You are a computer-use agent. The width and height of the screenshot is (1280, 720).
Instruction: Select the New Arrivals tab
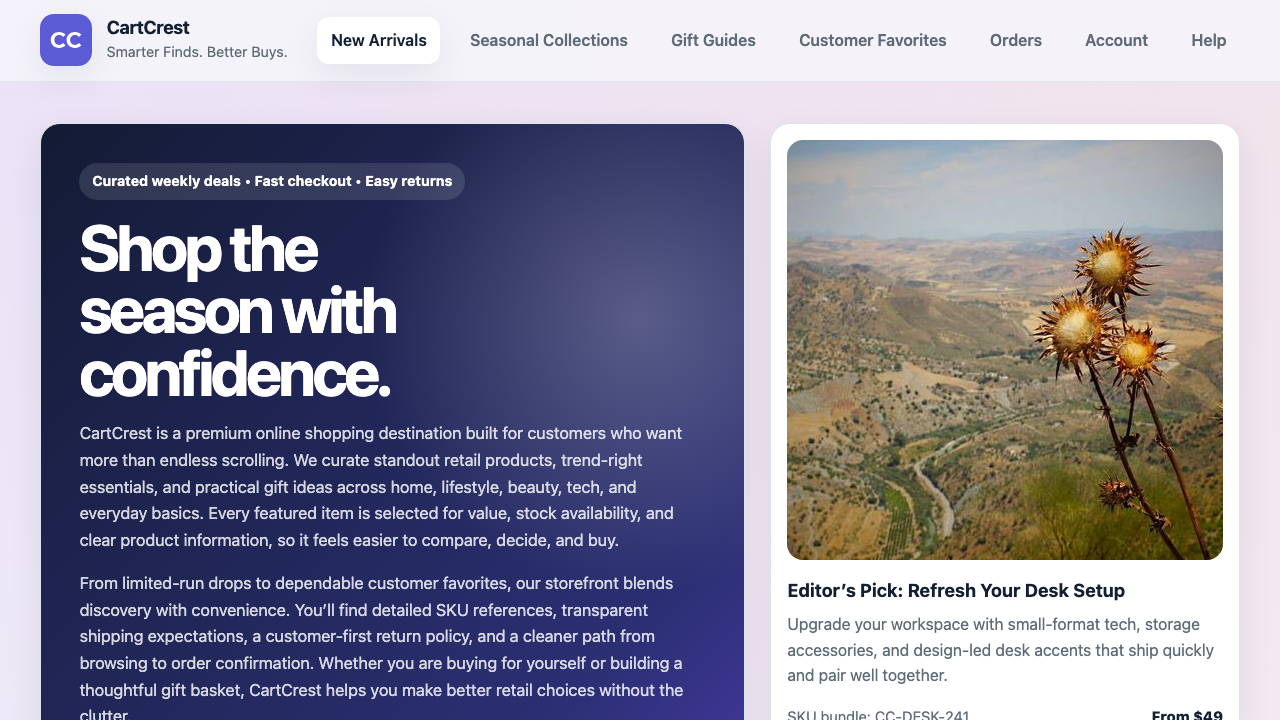point(378,40)
